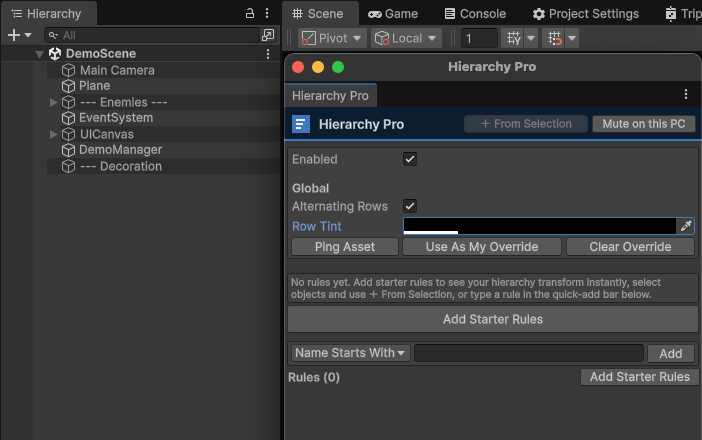Click the scene search-mode icon beside search field
Image resolution: width=702 pixels, height=440 pixels.
pyautogui.click(x=268, y=35)
